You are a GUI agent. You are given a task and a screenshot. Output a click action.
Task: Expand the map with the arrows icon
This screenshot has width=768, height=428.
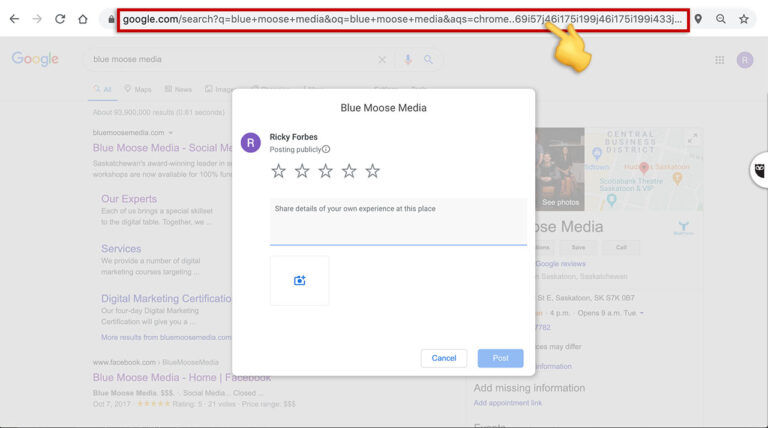pos(692,139)
